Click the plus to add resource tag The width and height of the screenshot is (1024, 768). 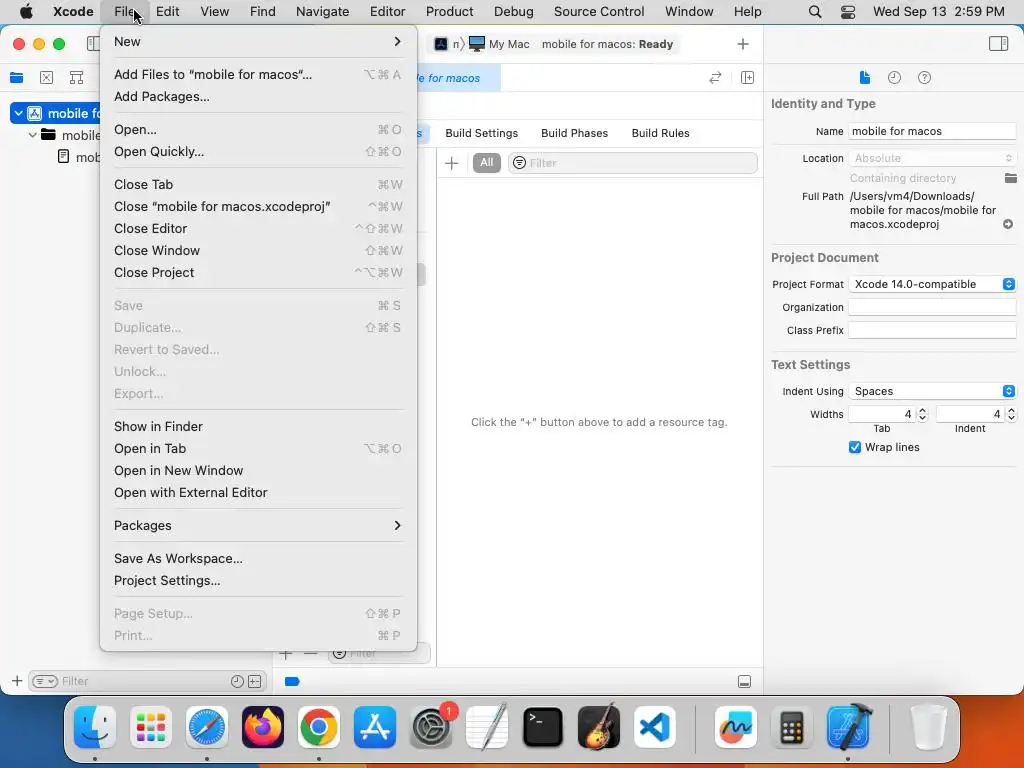[x=451, y=163]
